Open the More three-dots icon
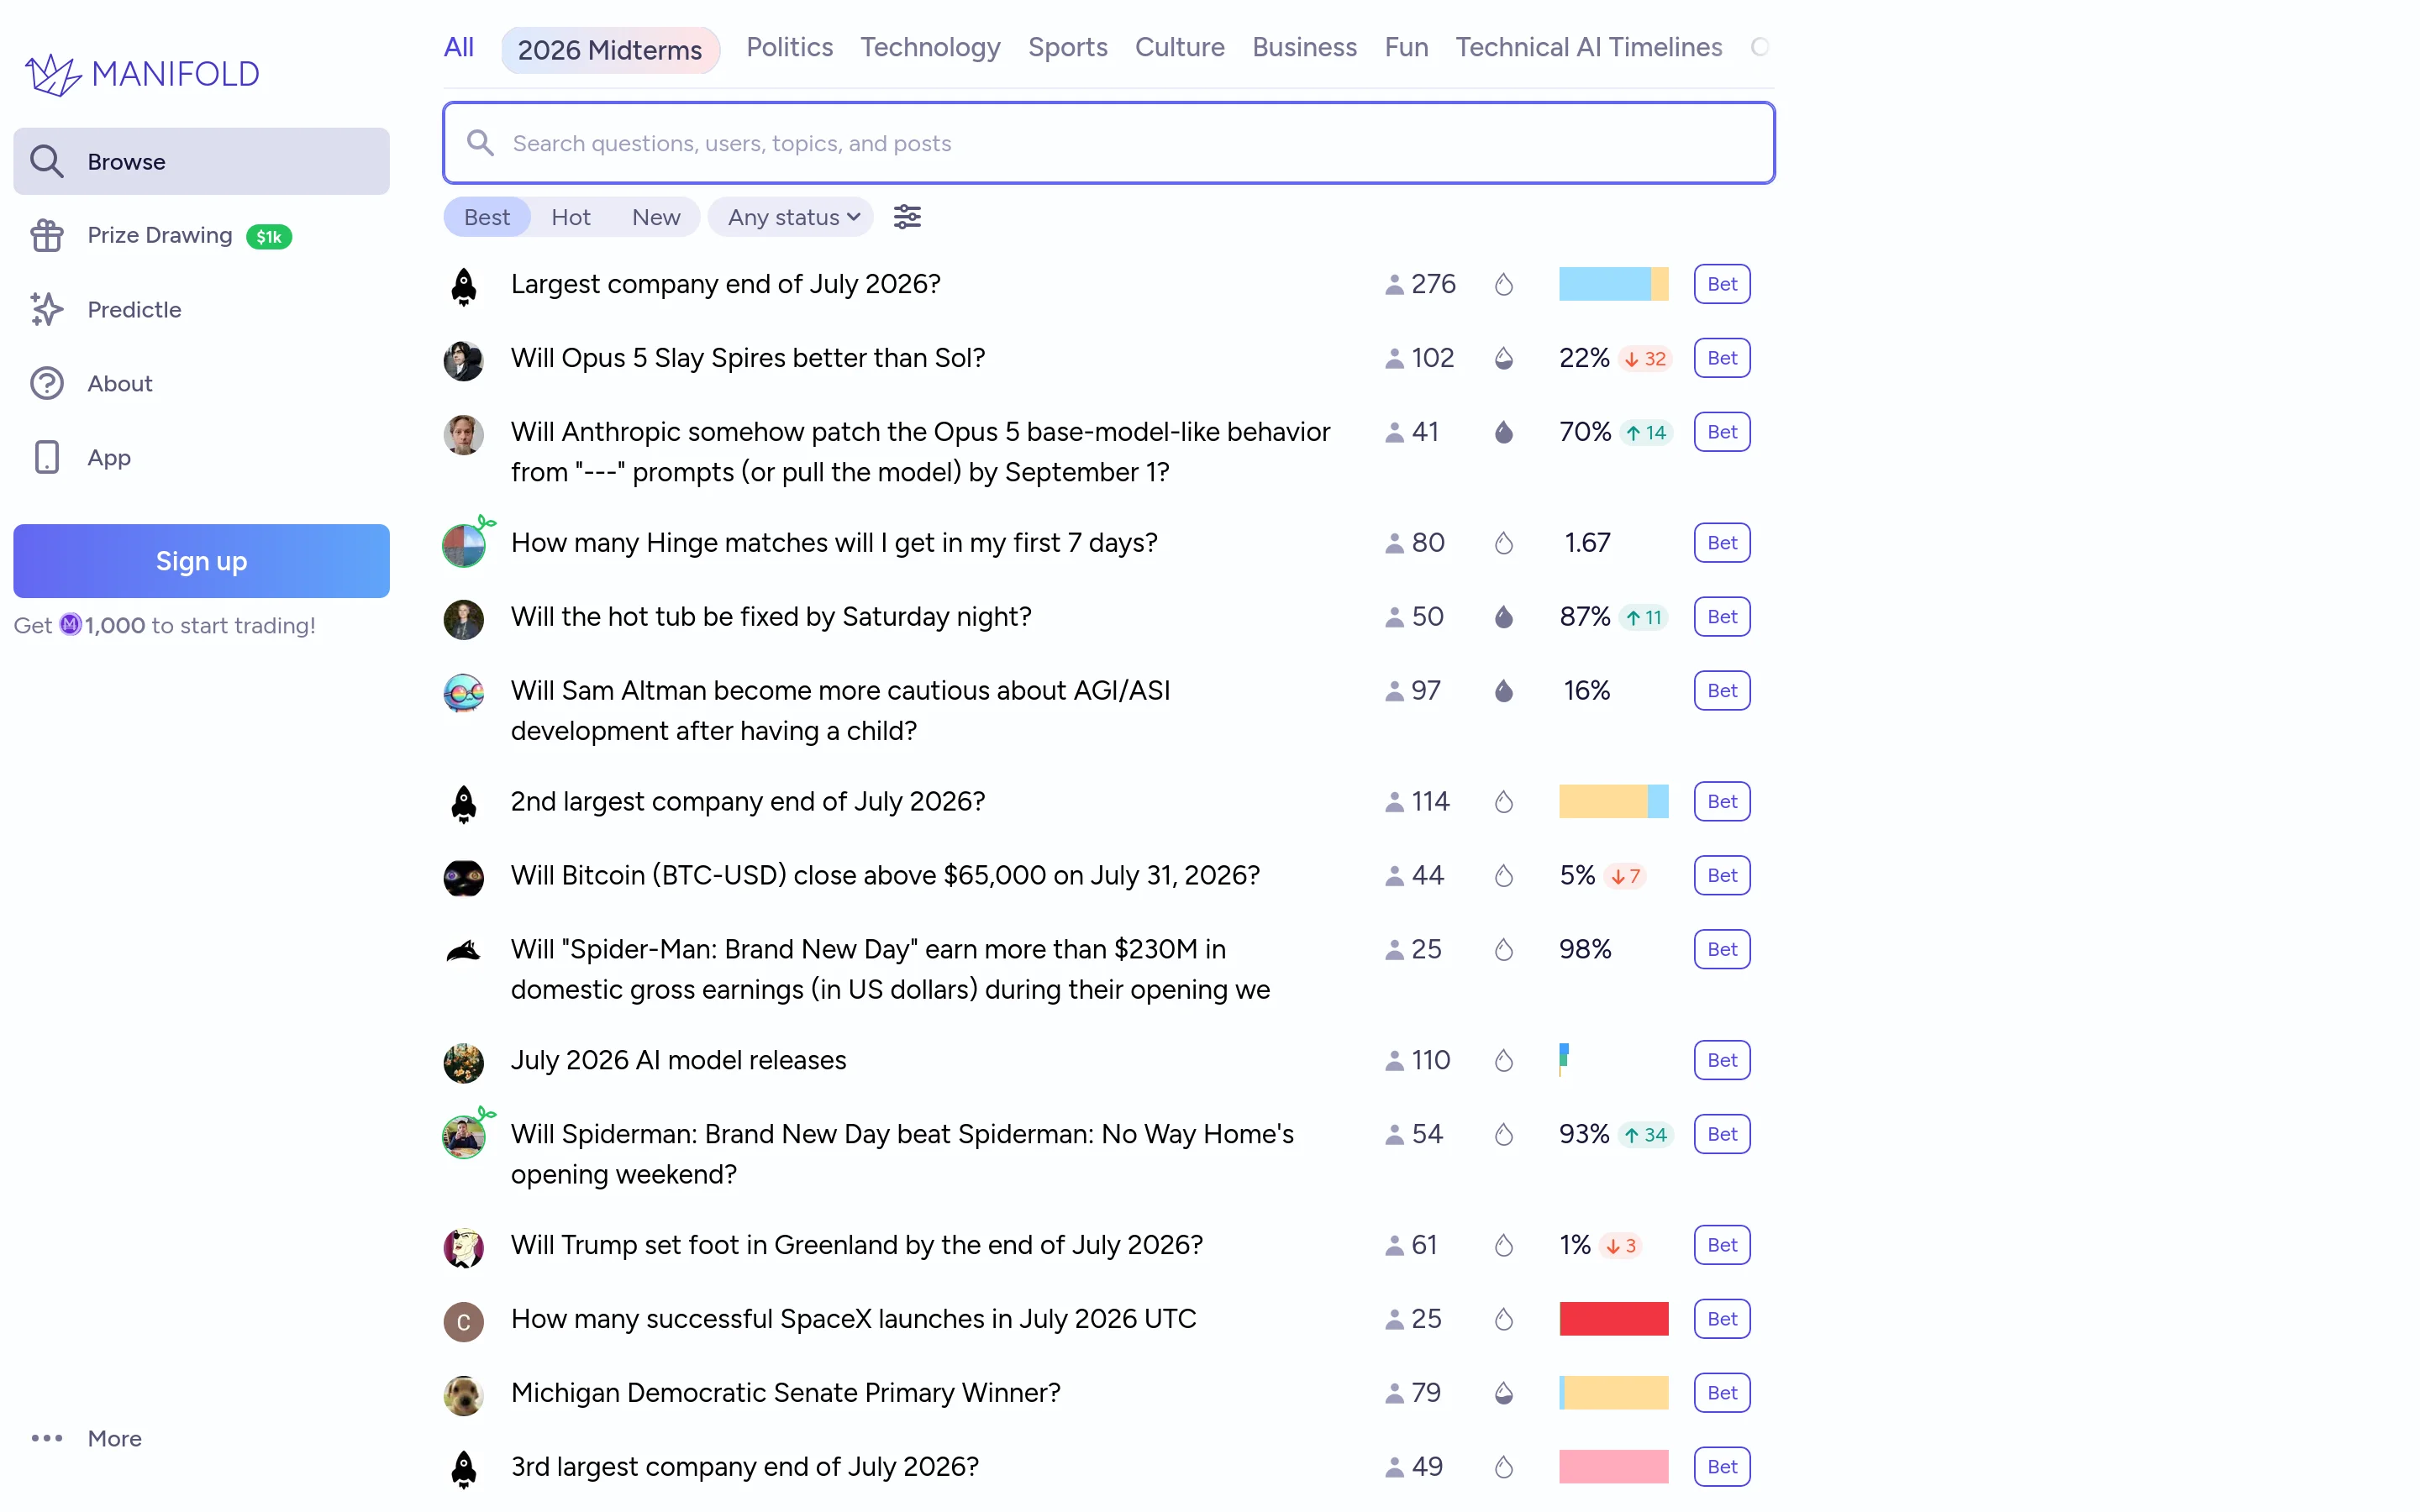The width and height of the screenshot is (2420, 1512). coord(47,1438)
